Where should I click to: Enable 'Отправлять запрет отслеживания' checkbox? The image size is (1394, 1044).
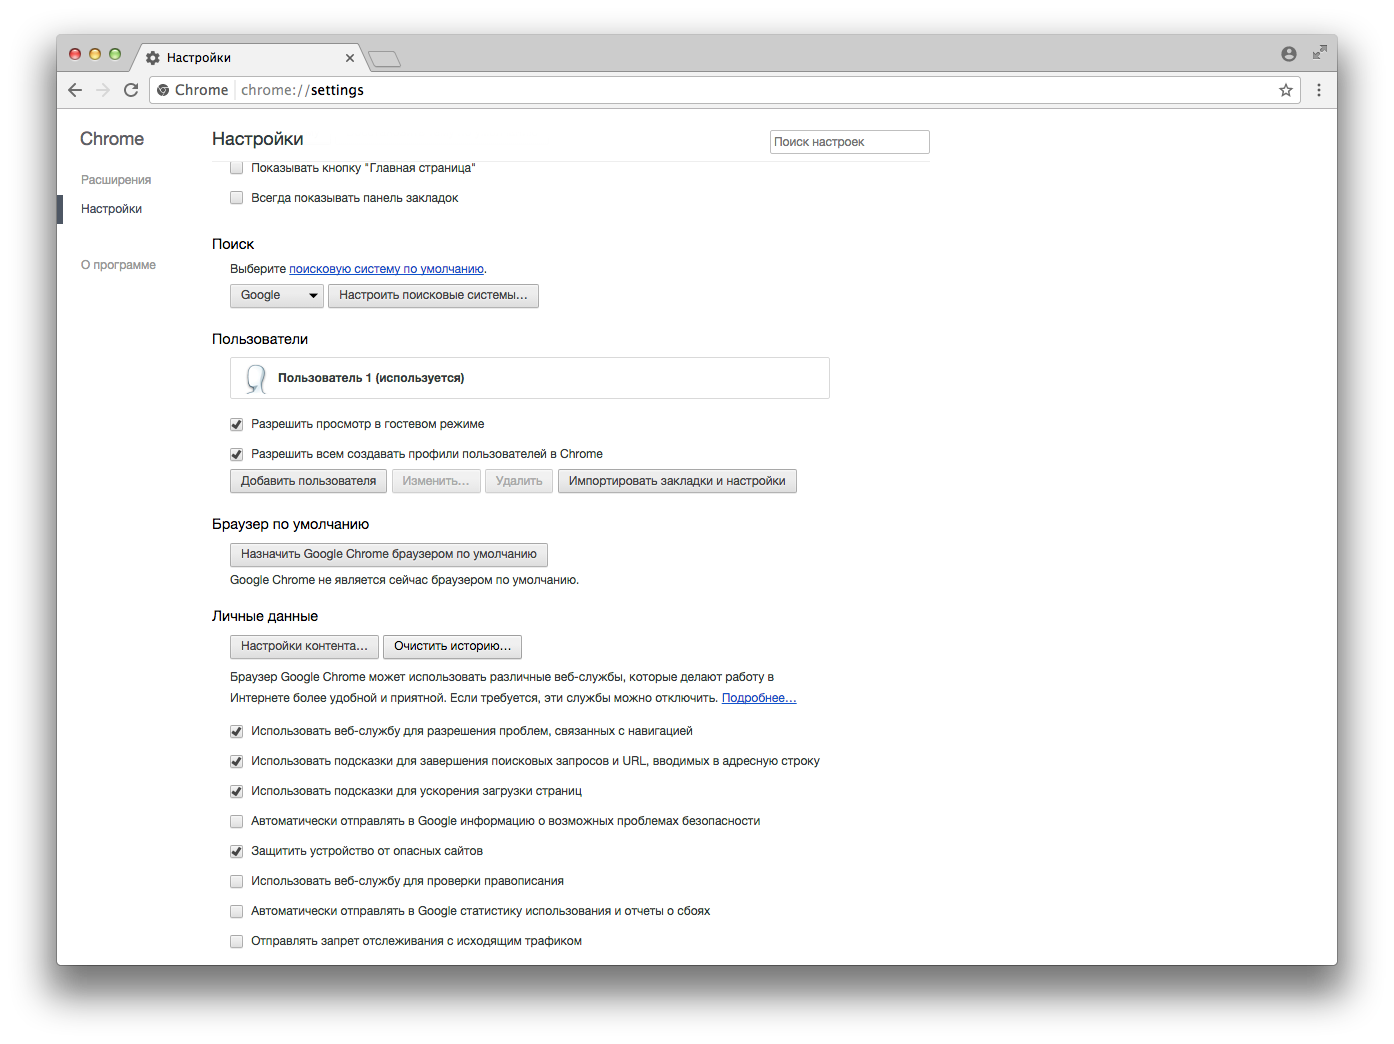(x=237, y=941)
